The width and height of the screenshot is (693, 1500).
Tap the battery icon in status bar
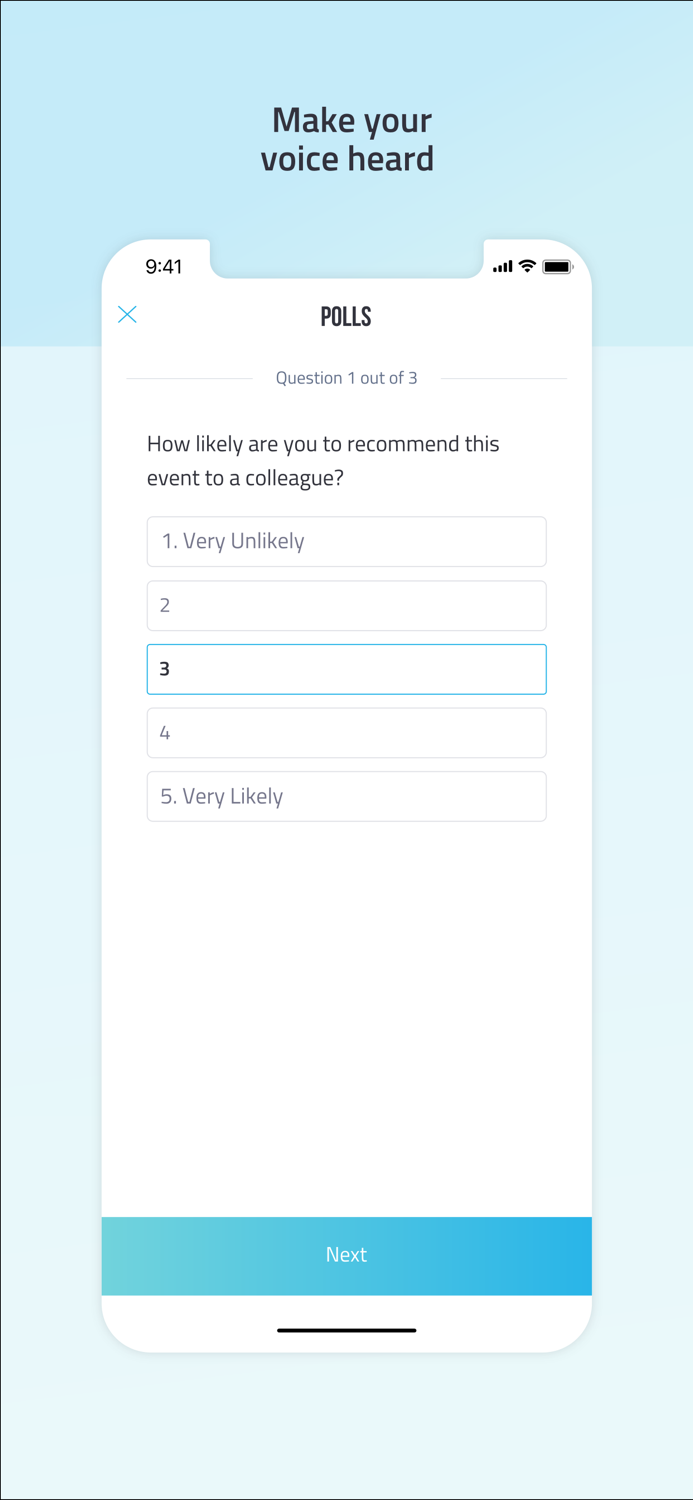pos(558,267)
